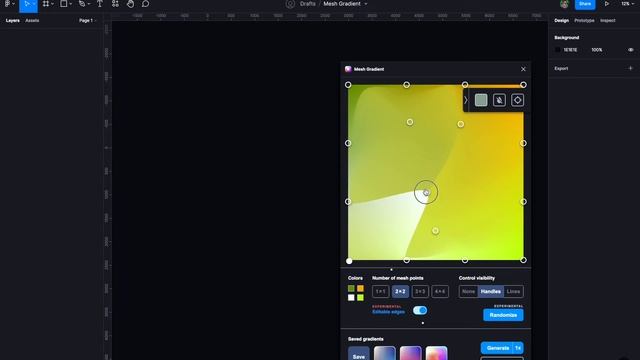This screenshot has width=640, height=360.
Task: Open the Generate 1x scale option
Action: (x=518, y=348)
